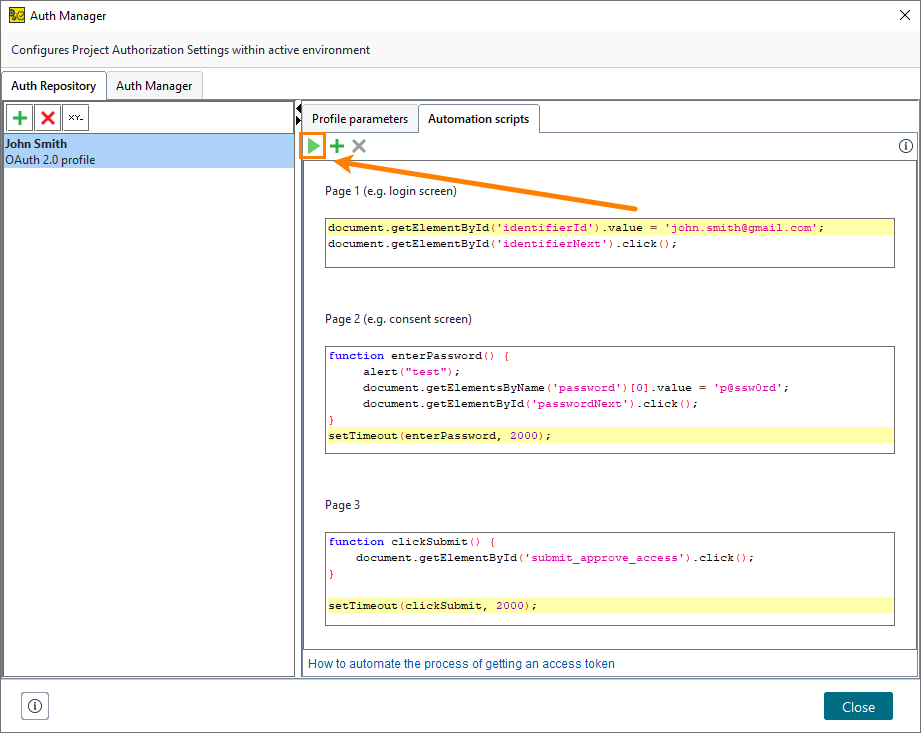Add a new automation script page
Screen dimensions: 921x733
coord(336,146)
